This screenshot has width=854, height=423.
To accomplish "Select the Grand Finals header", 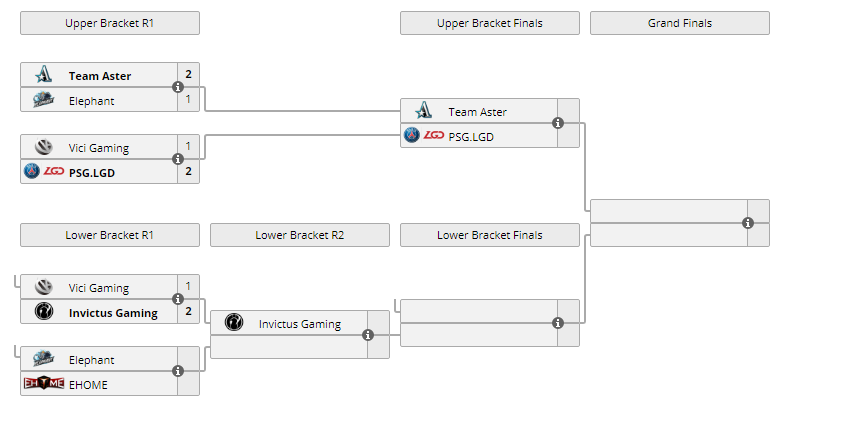I will pyautogui.click(x=680, y=23).
